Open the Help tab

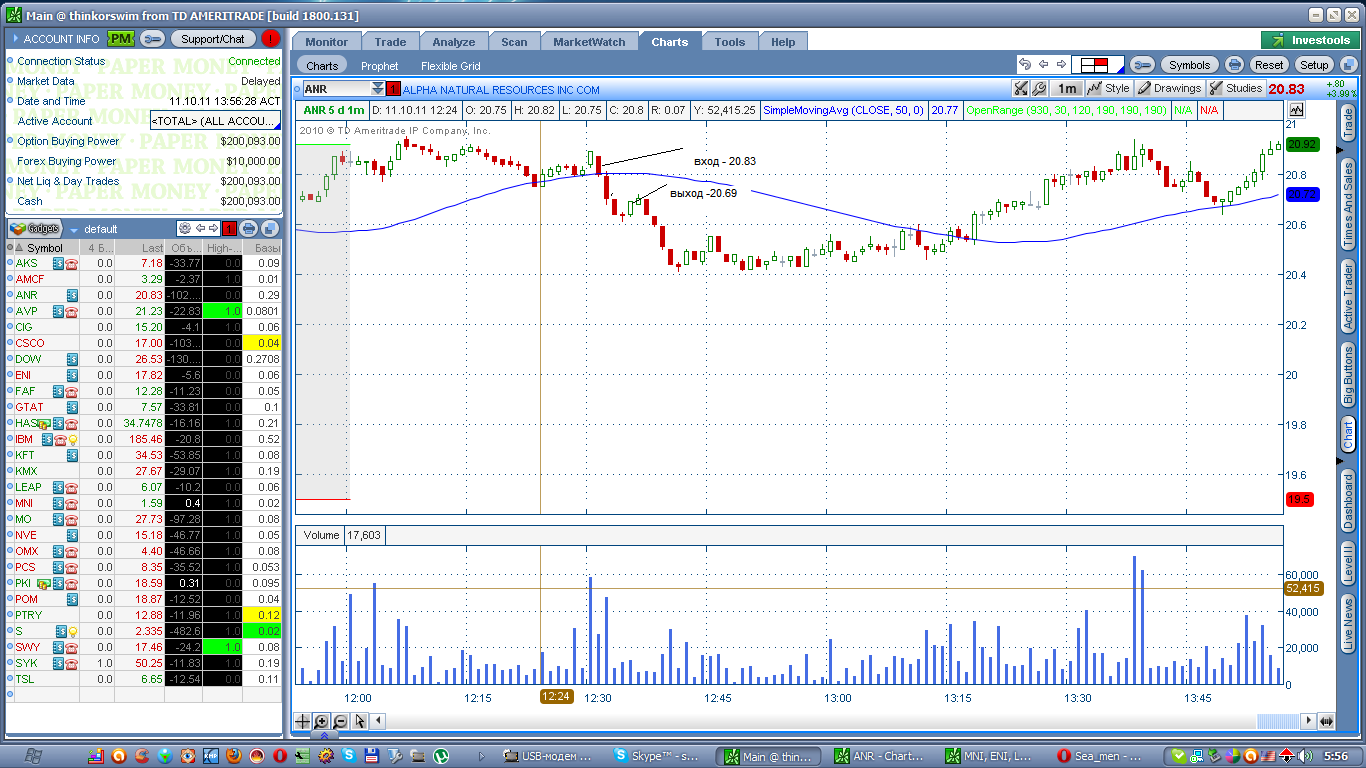pyautogui.click(x=783, y=42)
